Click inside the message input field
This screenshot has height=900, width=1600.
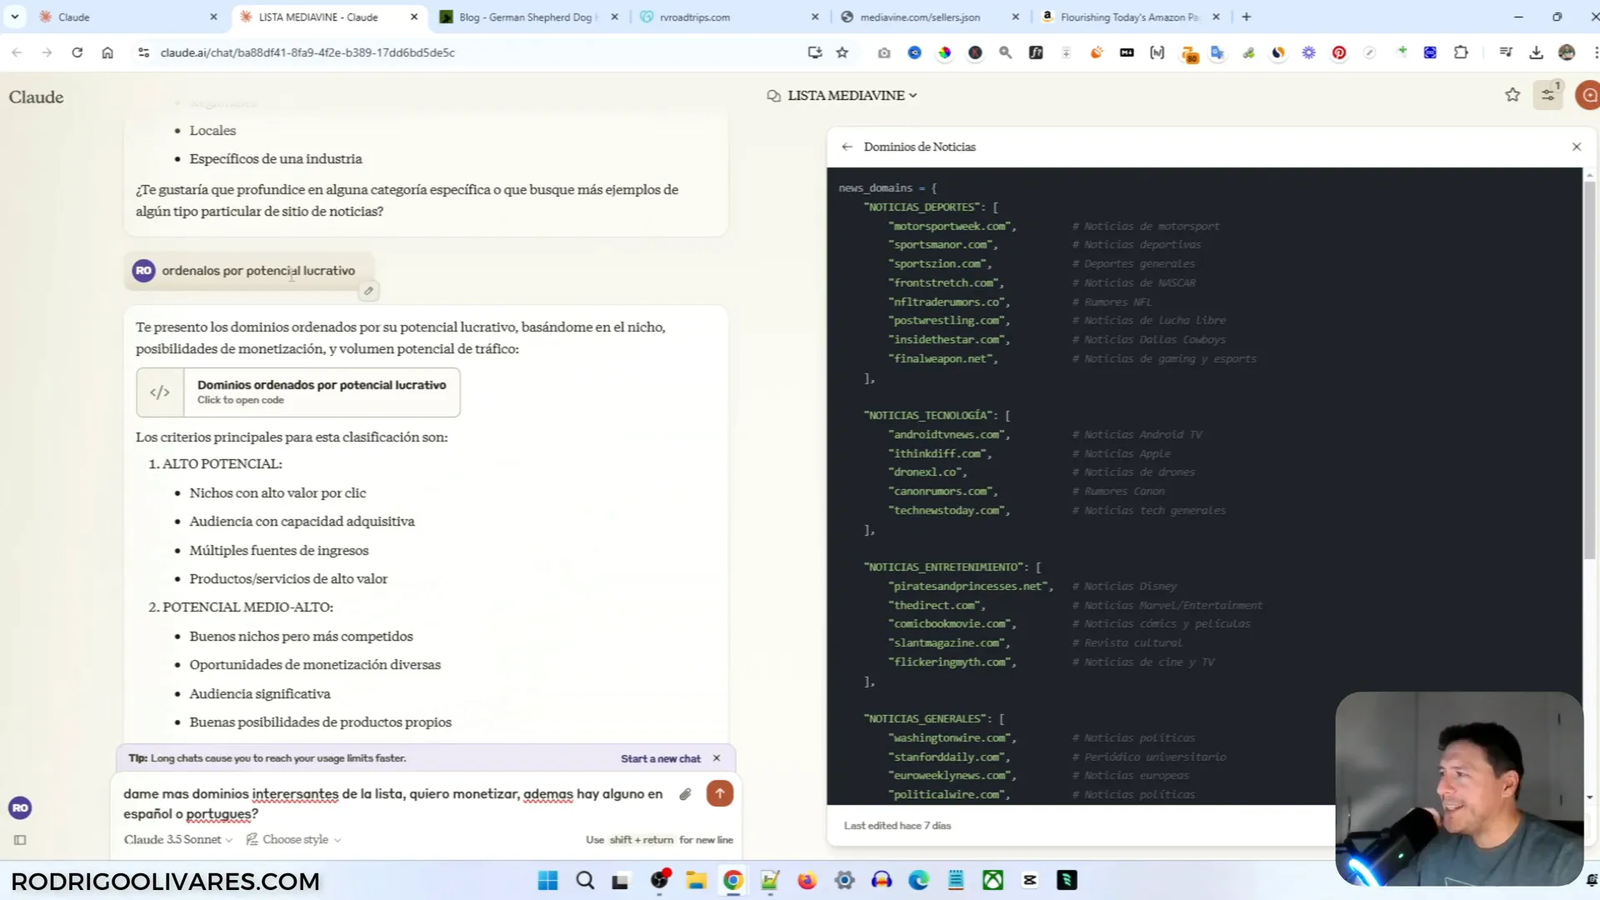400,803
